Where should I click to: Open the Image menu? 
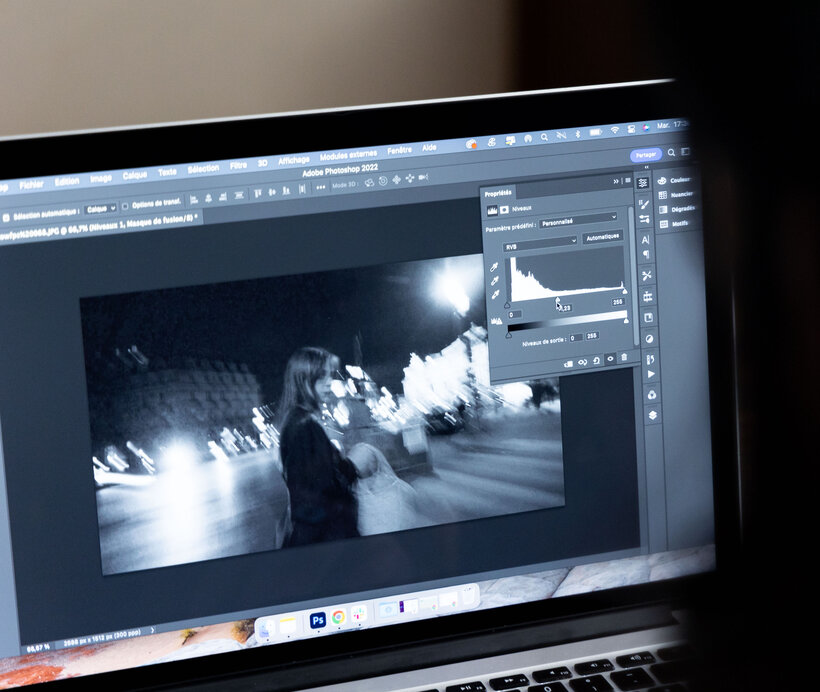[101, 178]
